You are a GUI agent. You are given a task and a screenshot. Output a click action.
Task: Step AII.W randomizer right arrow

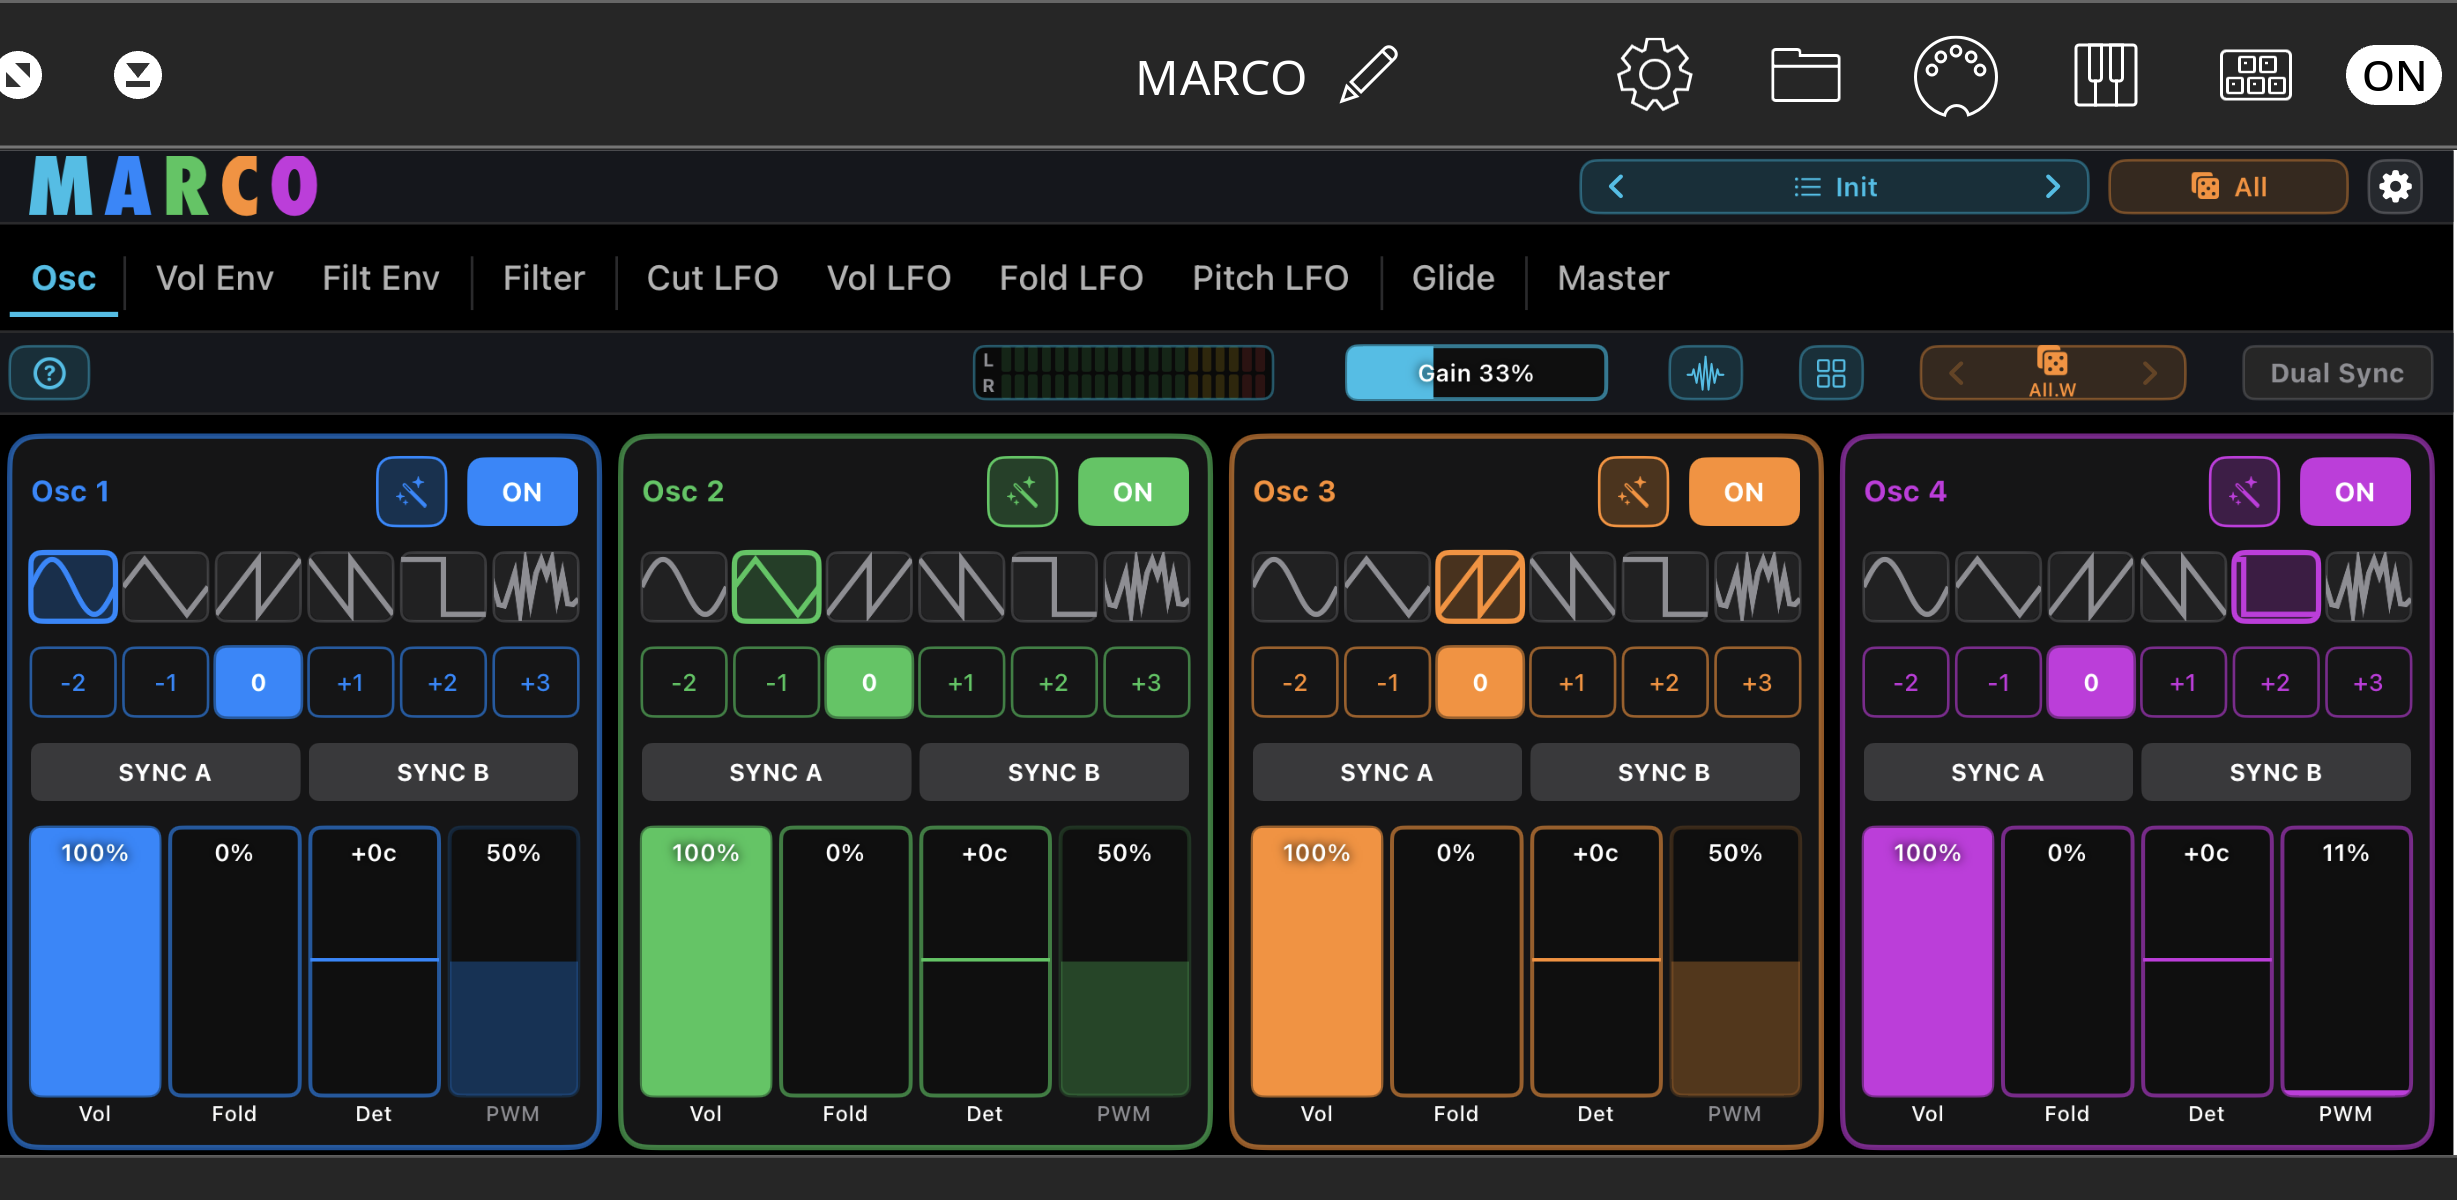coord(2150,373)
